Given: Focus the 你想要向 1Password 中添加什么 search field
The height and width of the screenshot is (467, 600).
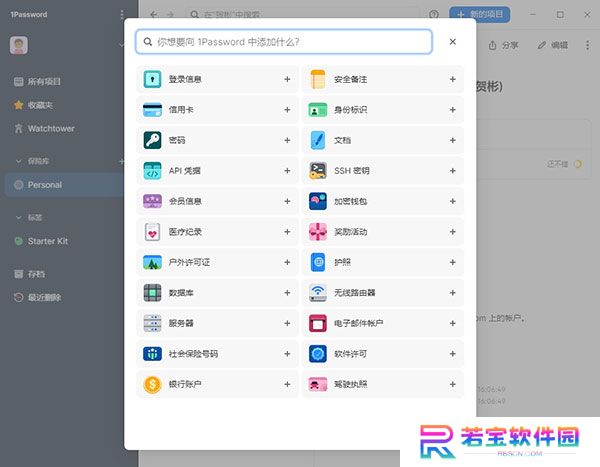Looking at the screenshot, I should [284, 42].
